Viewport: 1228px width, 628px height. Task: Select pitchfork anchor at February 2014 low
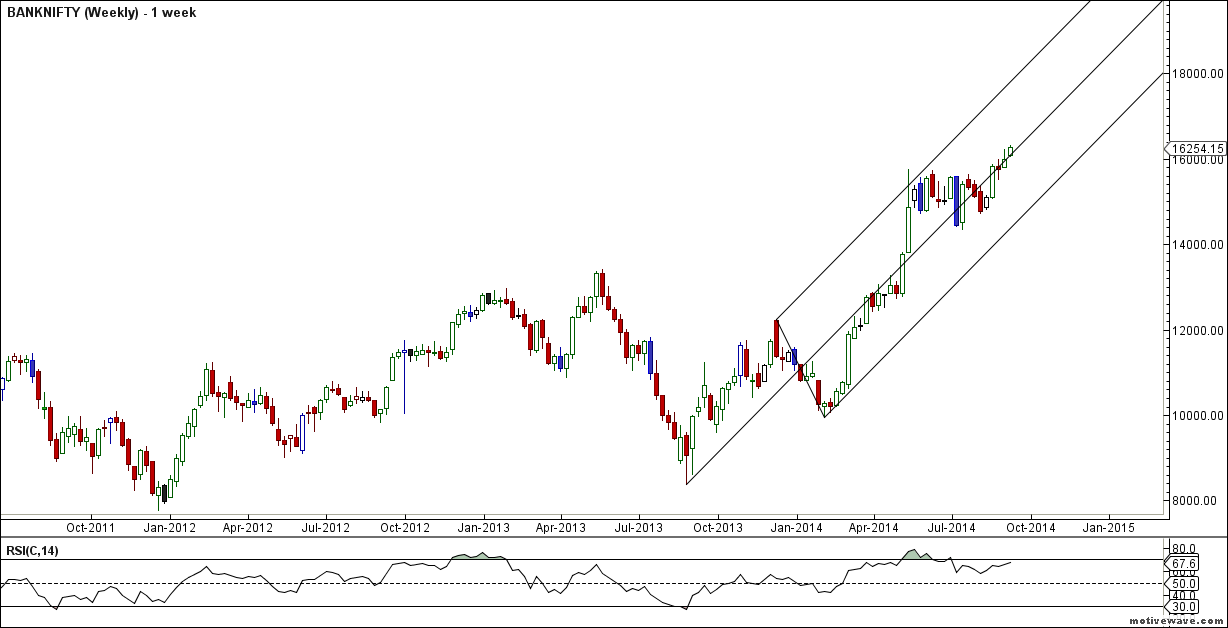[824, 416]
